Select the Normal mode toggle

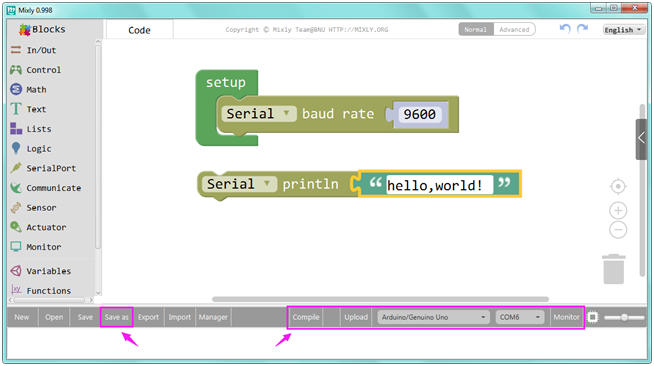coord(476,30)
